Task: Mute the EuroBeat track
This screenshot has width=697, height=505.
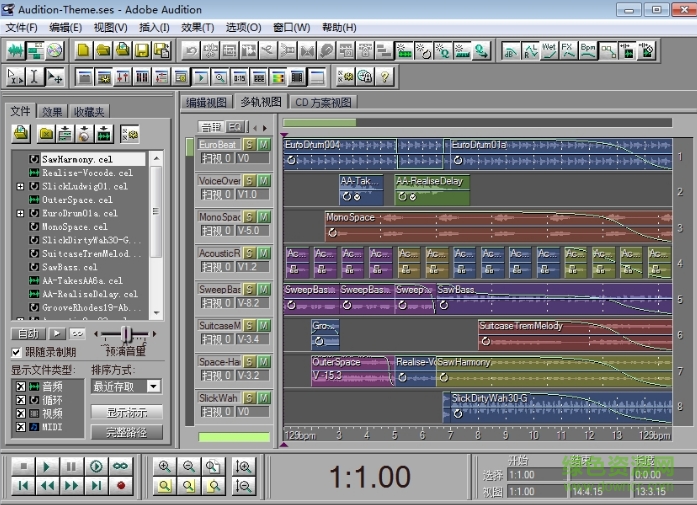Action: [262, 145]
